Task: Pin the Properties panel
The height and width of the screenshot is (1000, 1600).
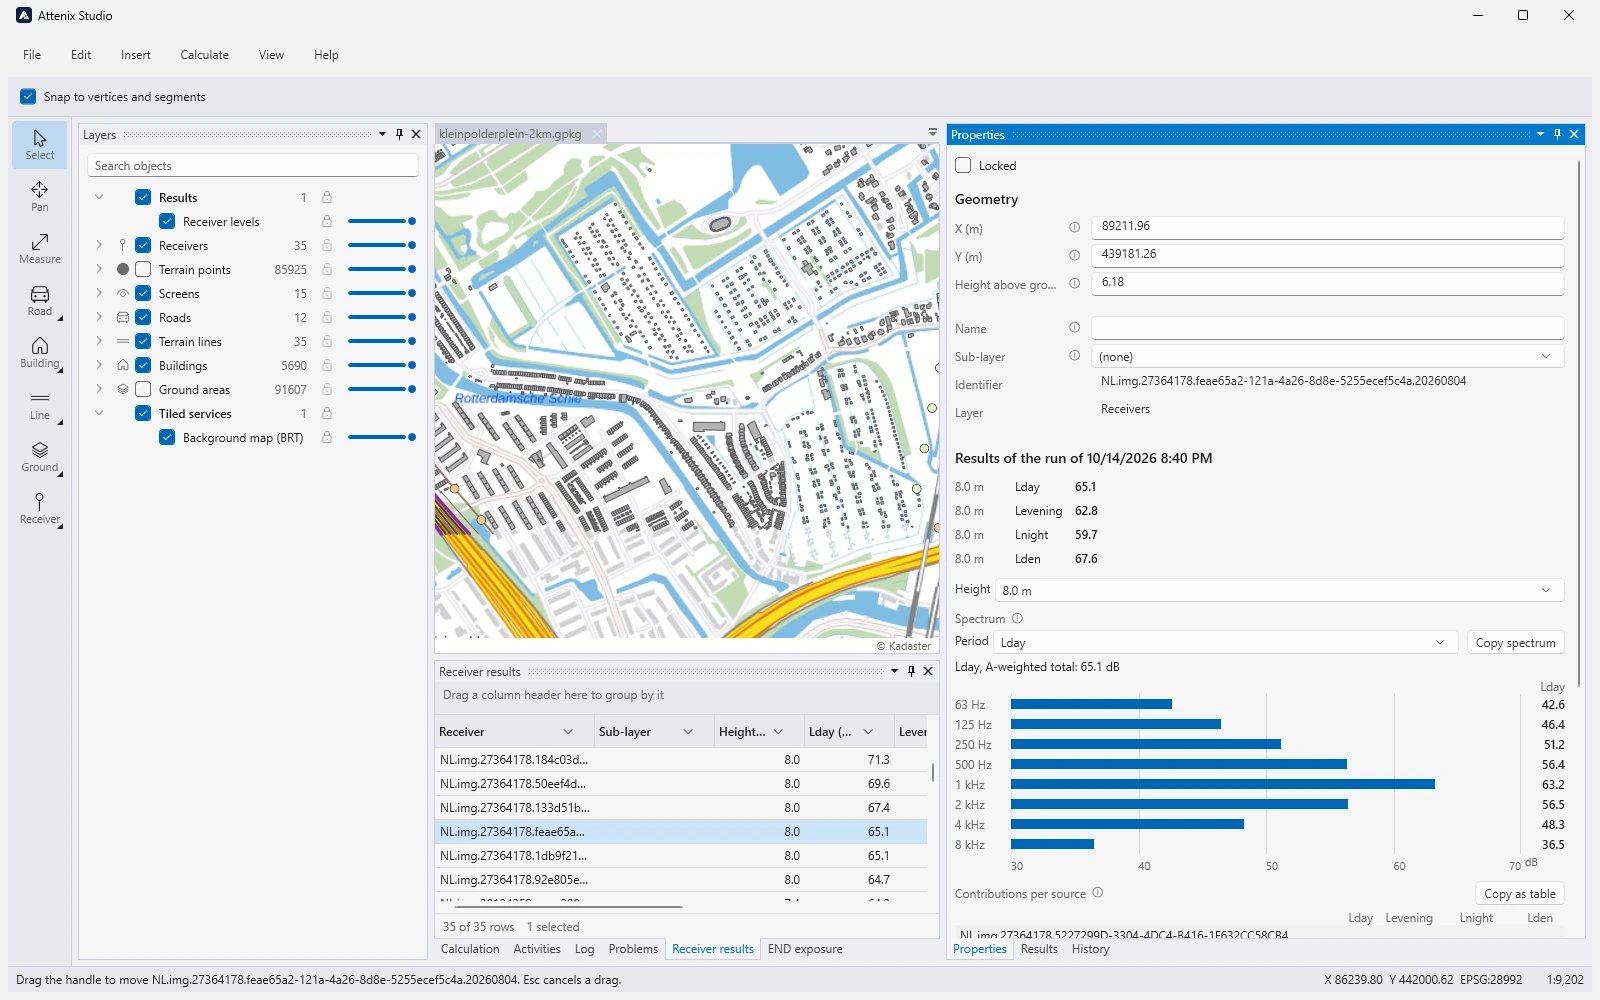Action: [x=1557, y=134]
